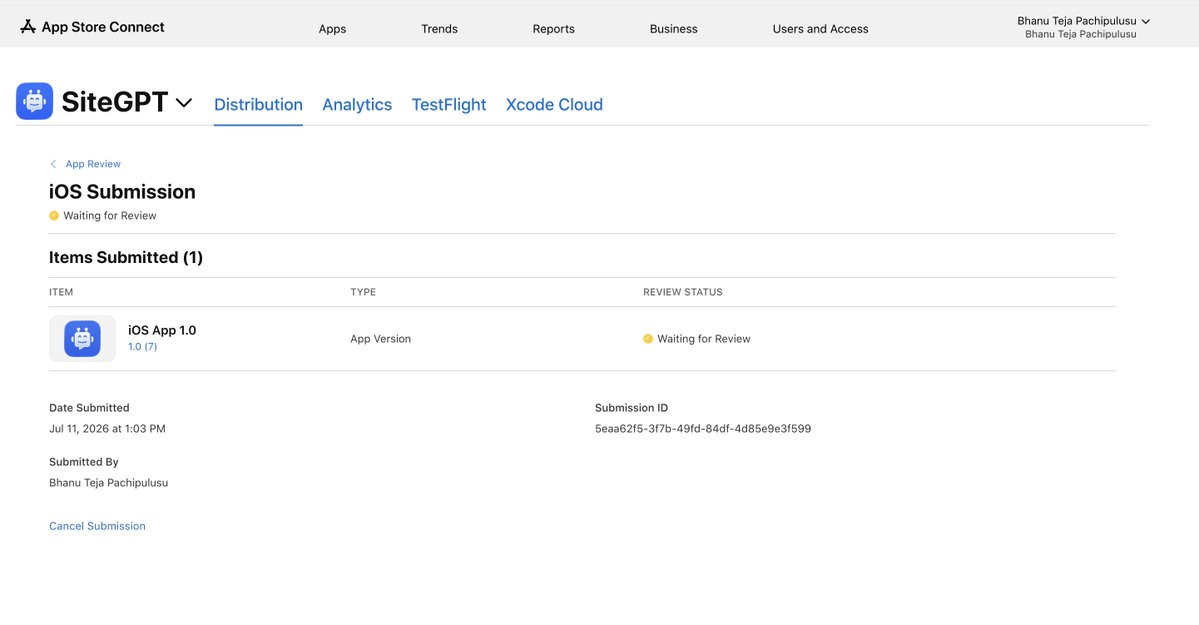
Task: Open Users and Access
Action: click(x=820, y=29)
